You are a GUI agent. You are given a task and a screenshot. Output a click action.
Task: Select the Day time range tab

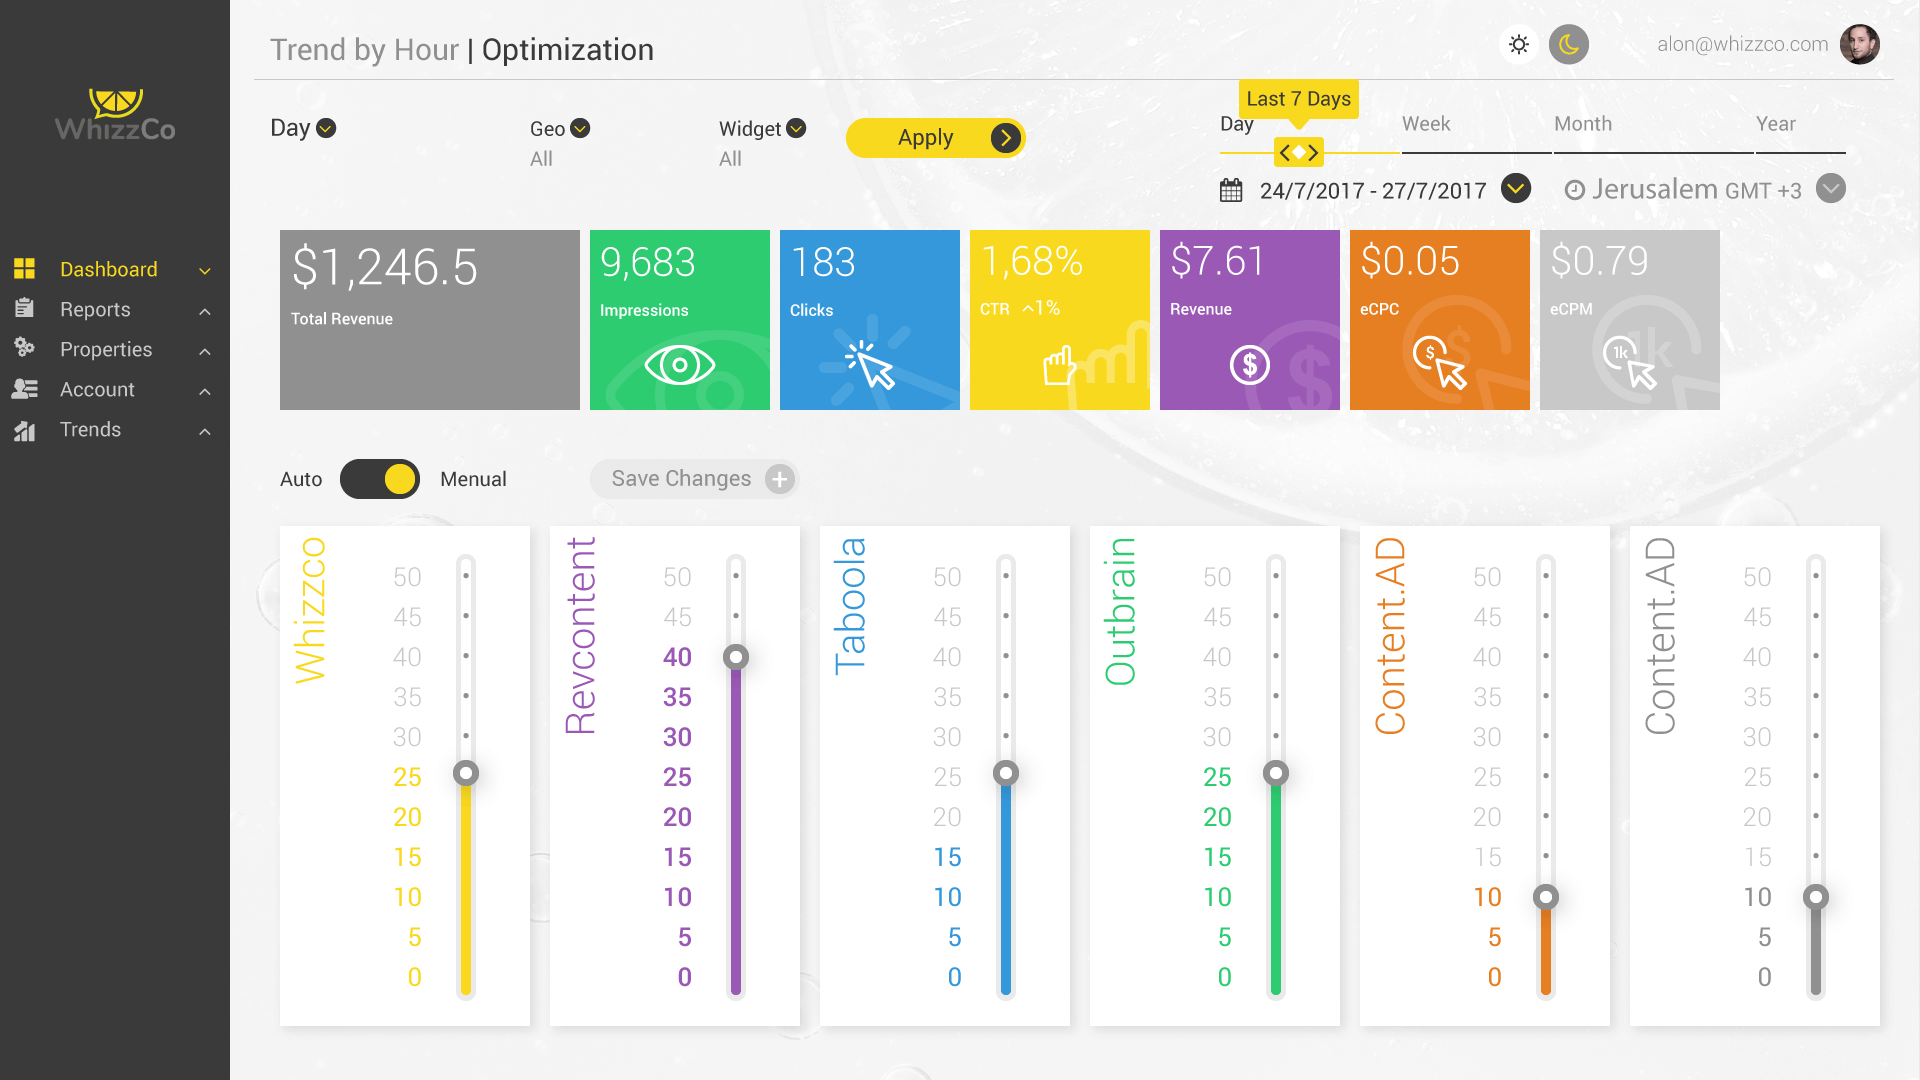coord(1237,124)
